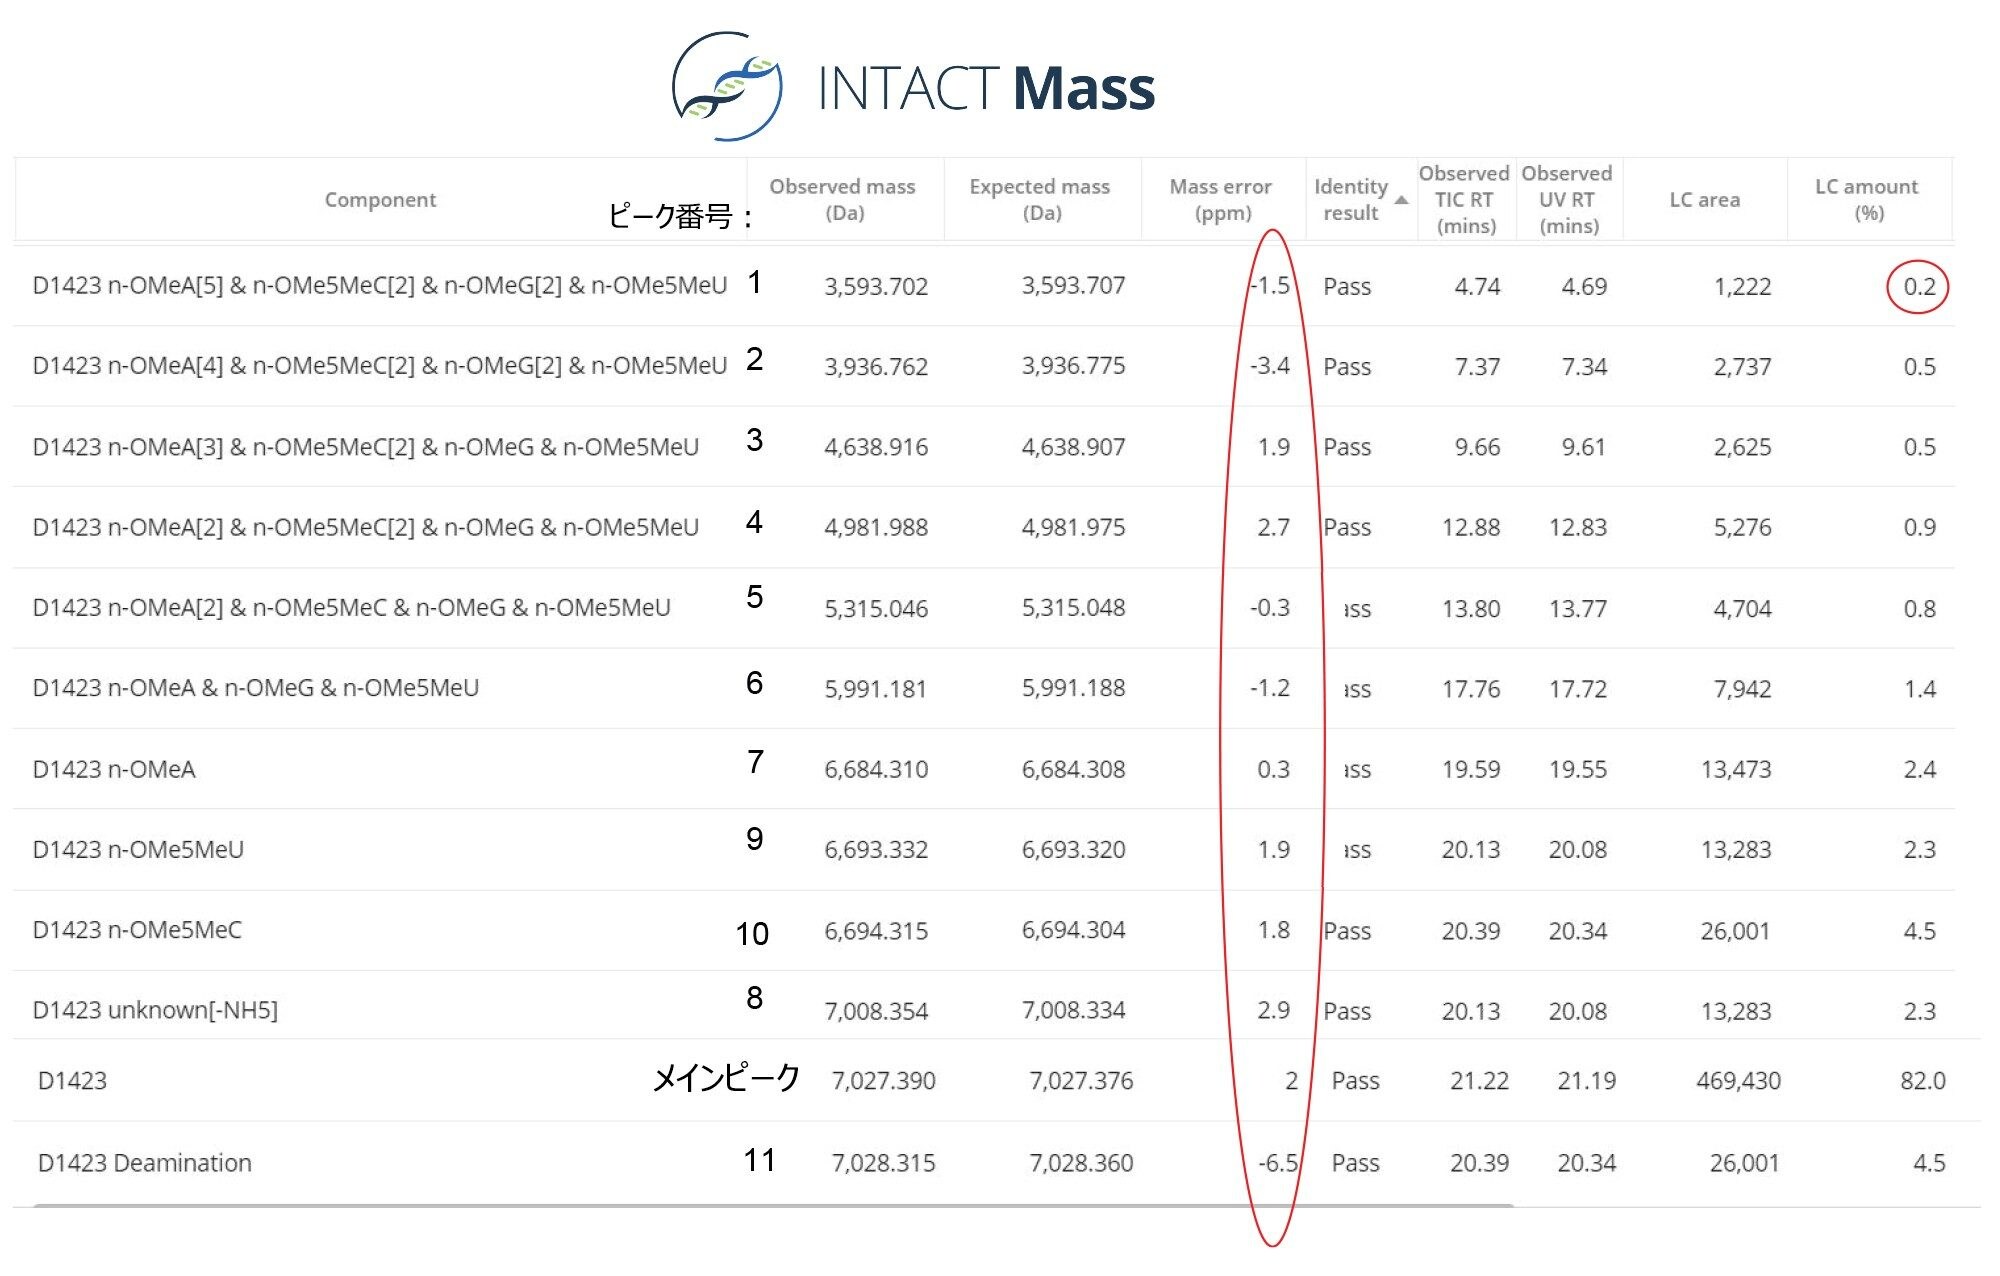Click the LC amount value 1.4
The width and height of the screenshot is (2000, 1276).
[1920, 688]
